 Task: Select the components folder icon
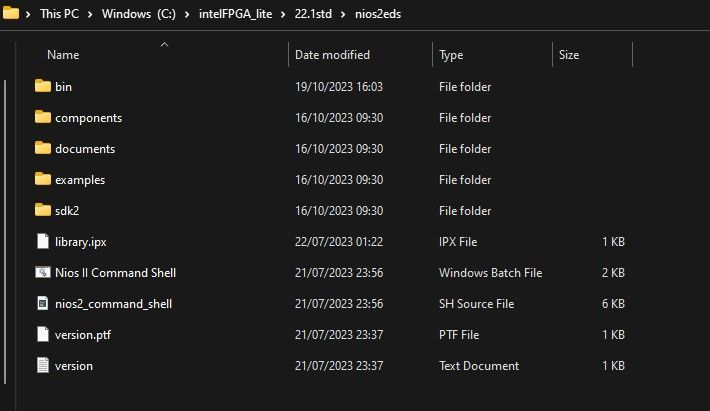[x=42, y=118]
